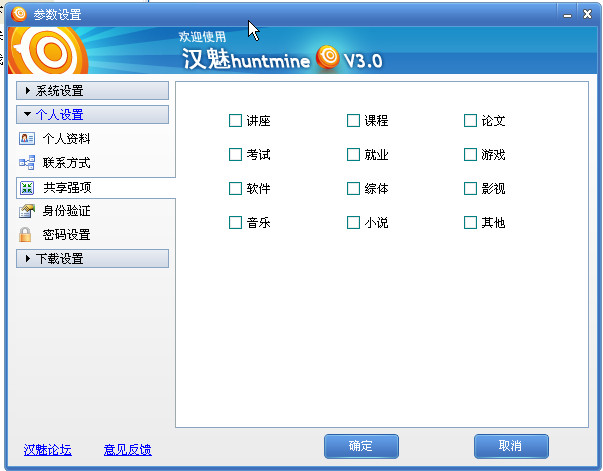Open the 汉魅论坛 link
Screen dimensions: 603x471
(x=48, y=450)
